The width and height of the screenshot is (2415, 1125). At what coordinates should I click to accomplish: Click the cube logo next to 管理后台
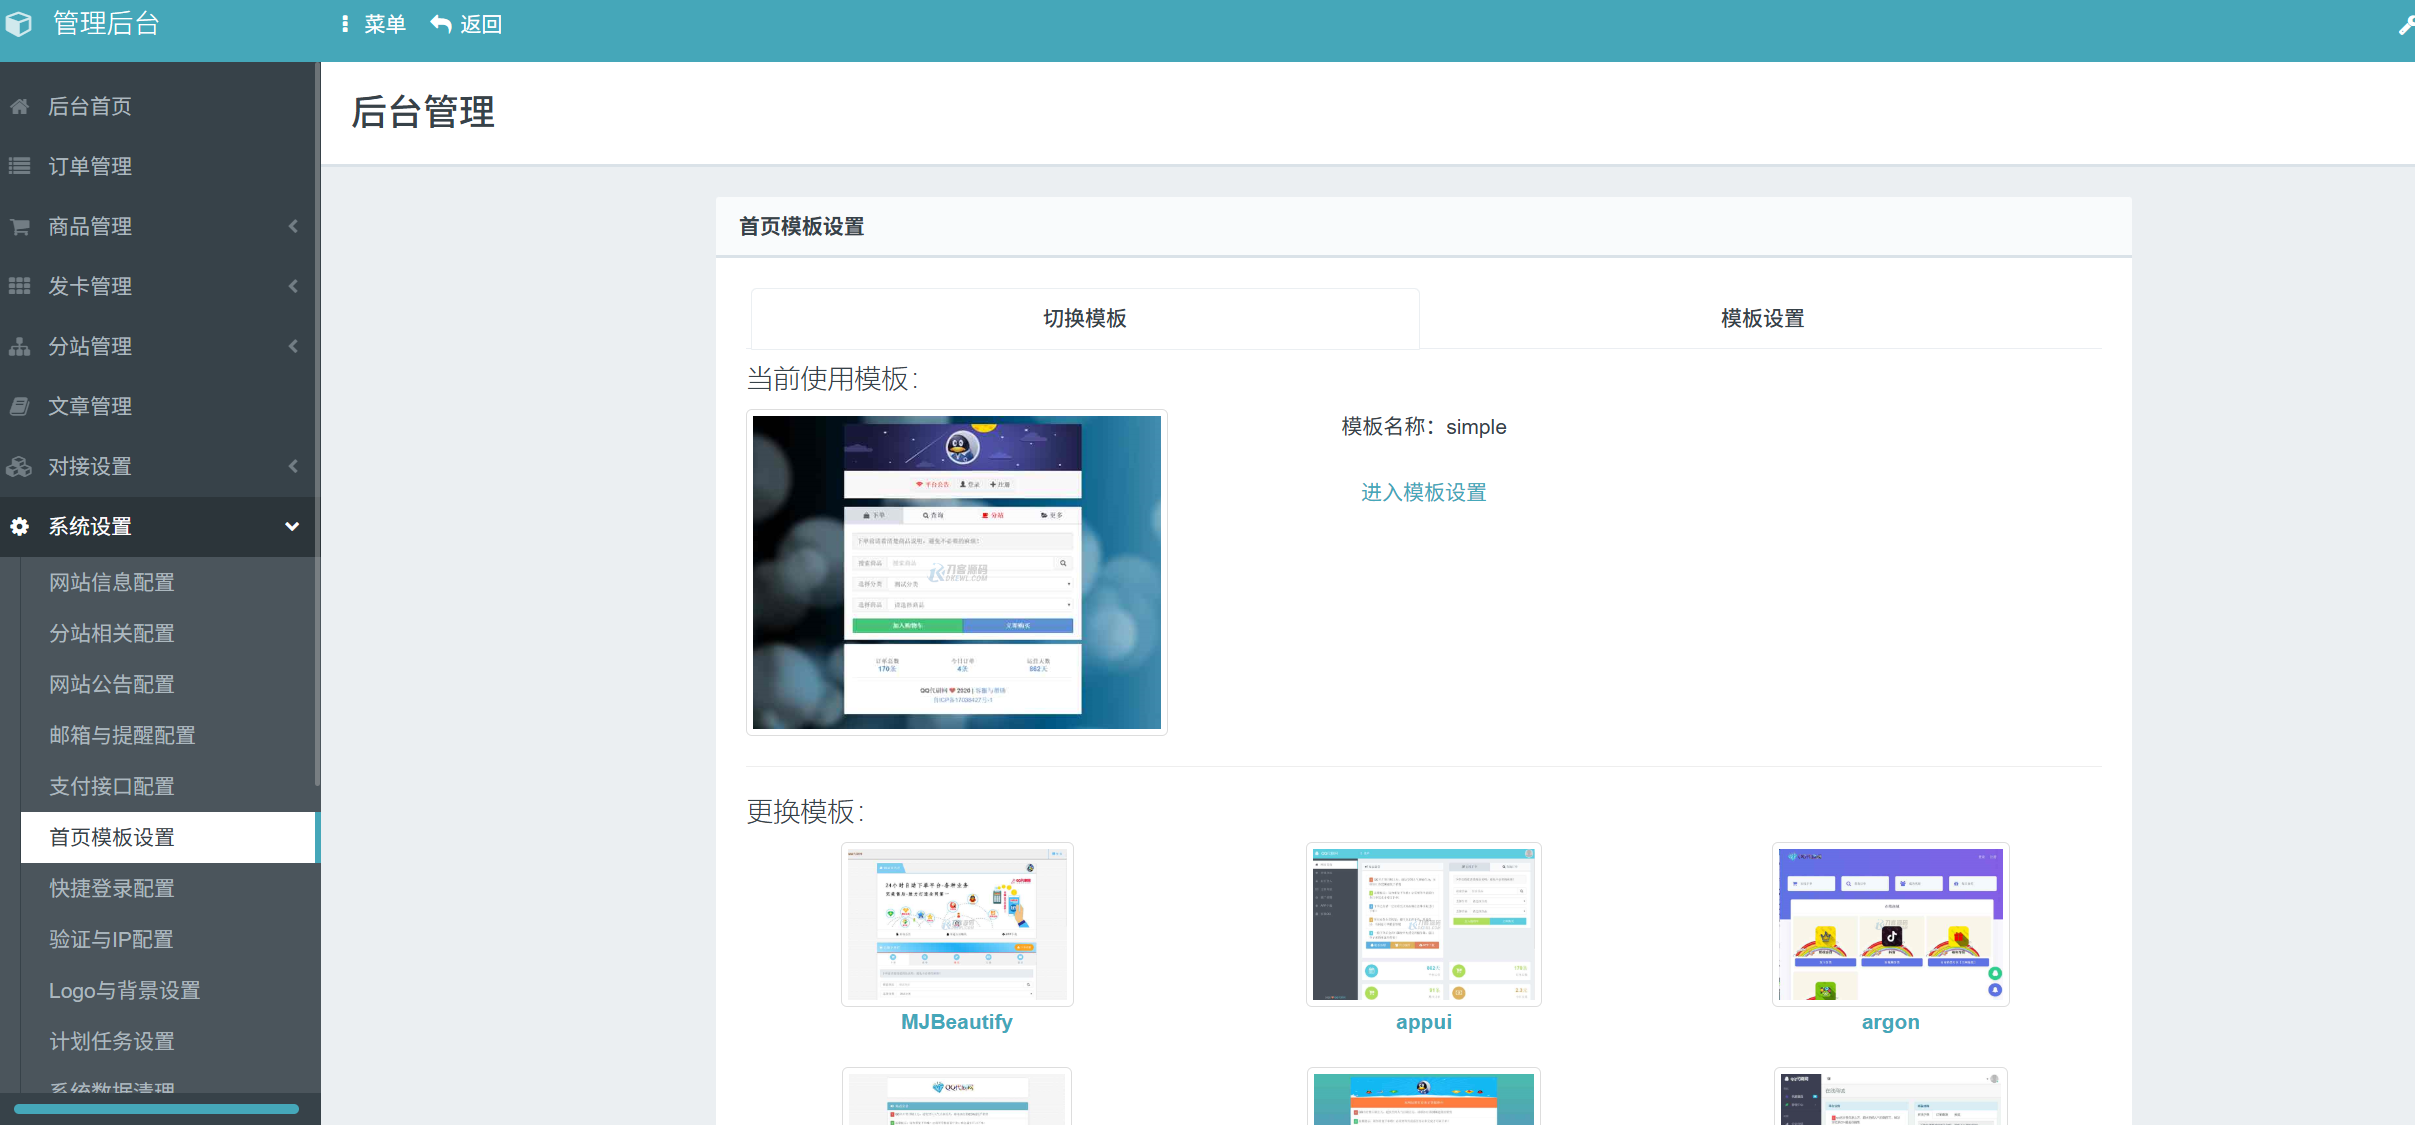[x=19, y=22]
